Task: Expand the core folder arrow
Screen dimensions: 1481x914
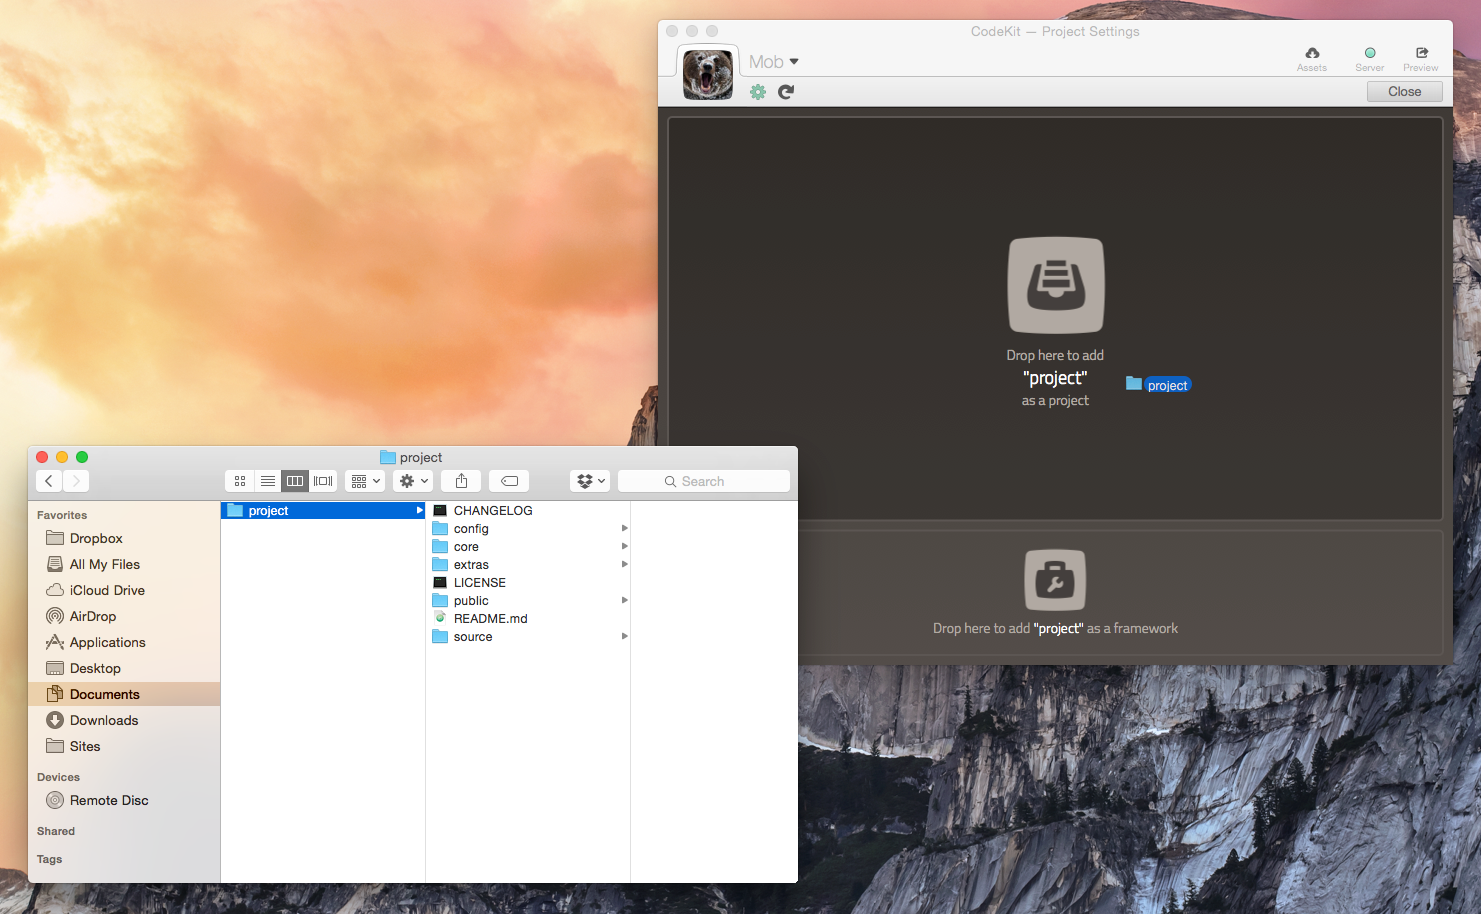Action: pos(624,547)
